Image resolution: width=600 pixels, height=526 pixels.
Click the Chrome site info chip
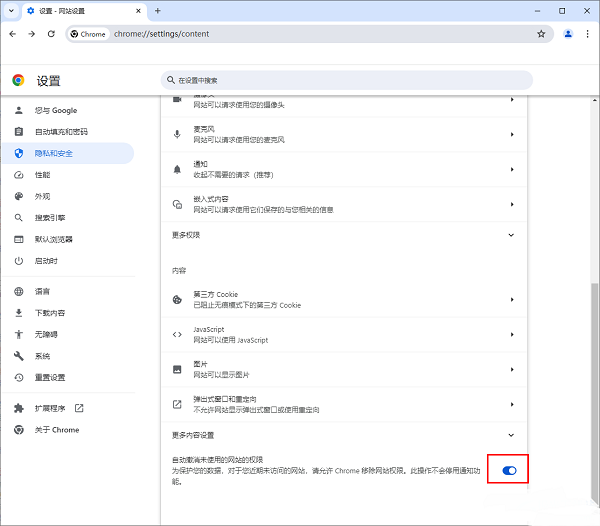(88, 34)
